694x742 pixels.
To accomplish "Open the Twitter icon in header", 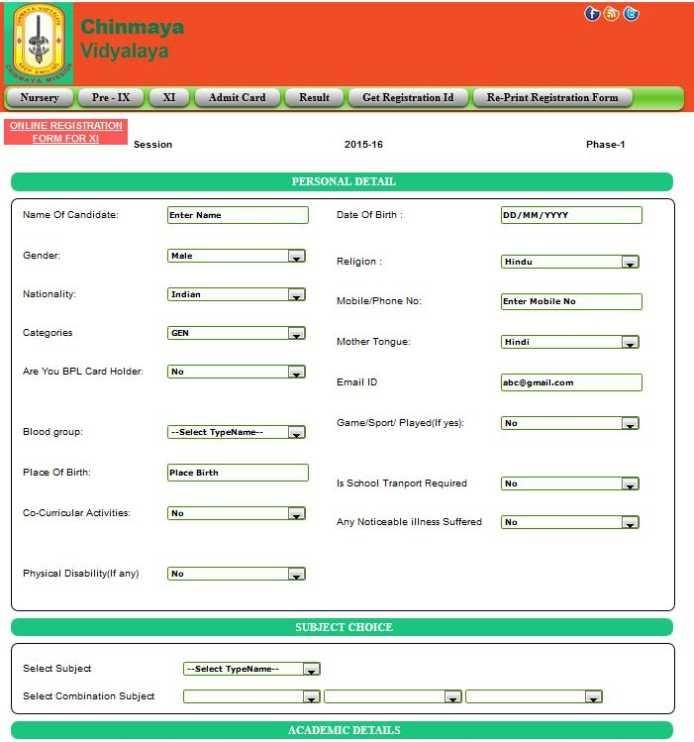I will click(631, 14).
